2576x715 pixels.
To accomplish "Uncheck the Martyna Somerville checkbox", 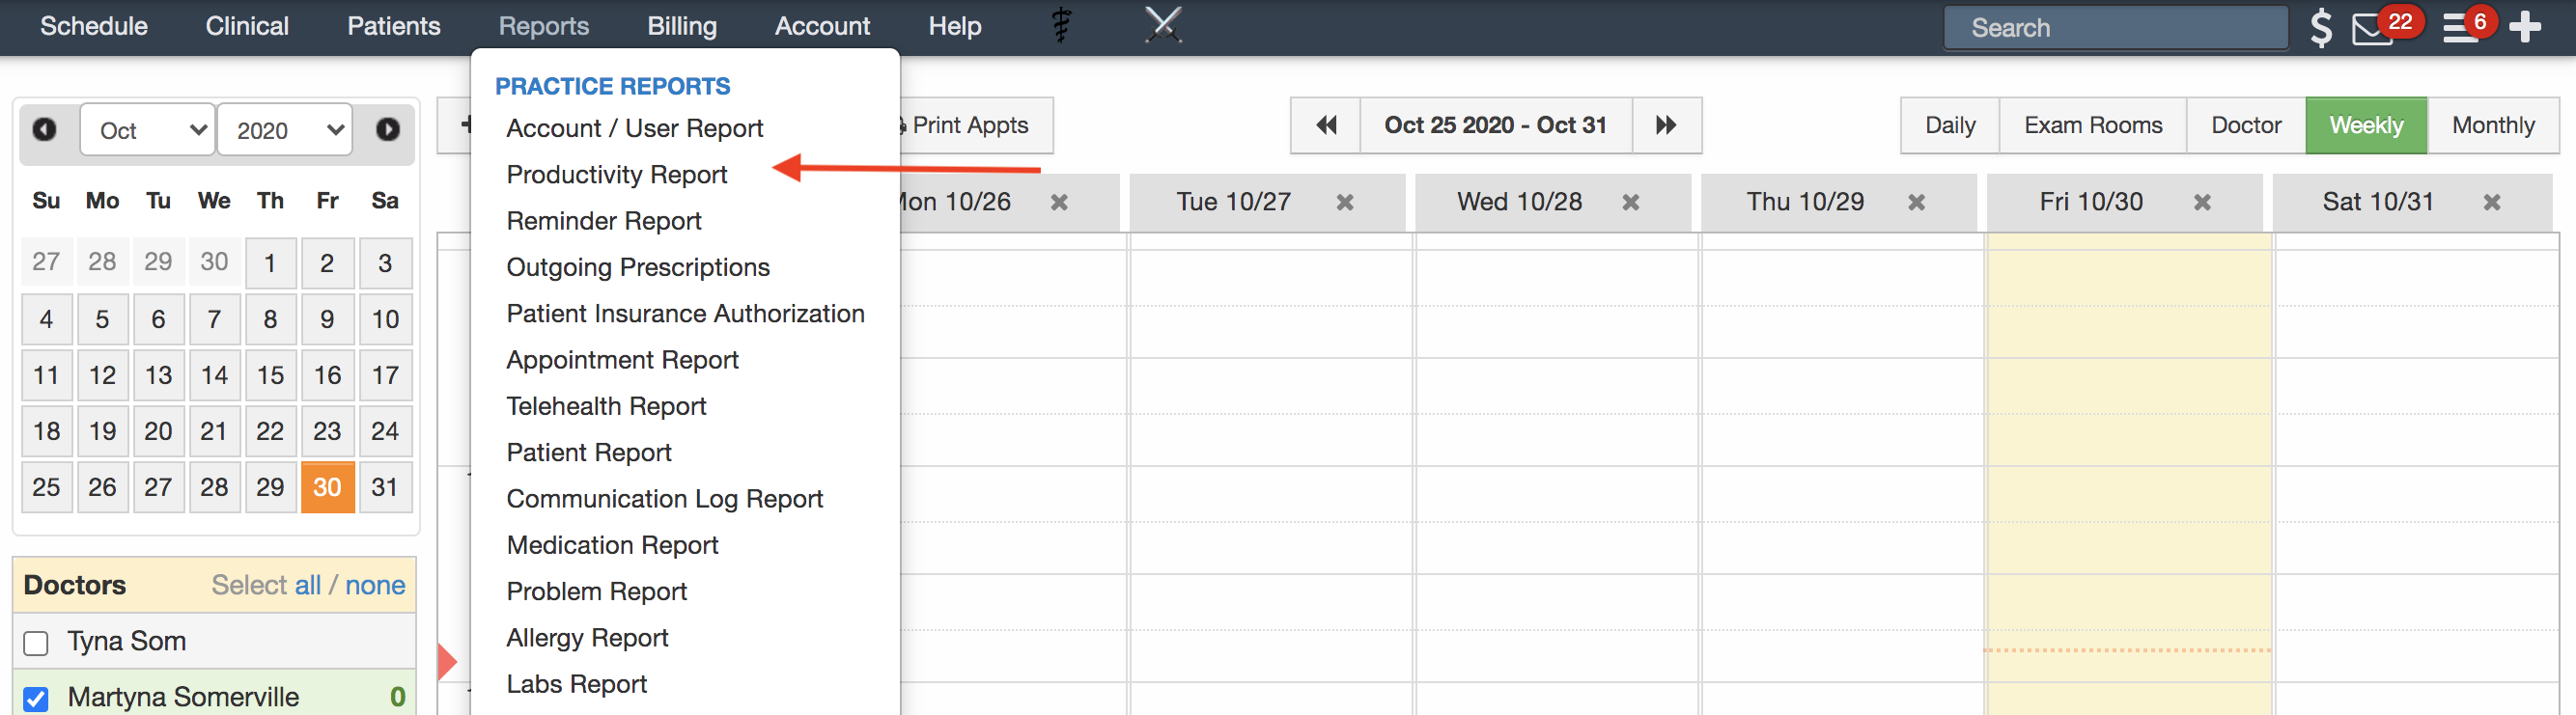I will coord(36,698).
